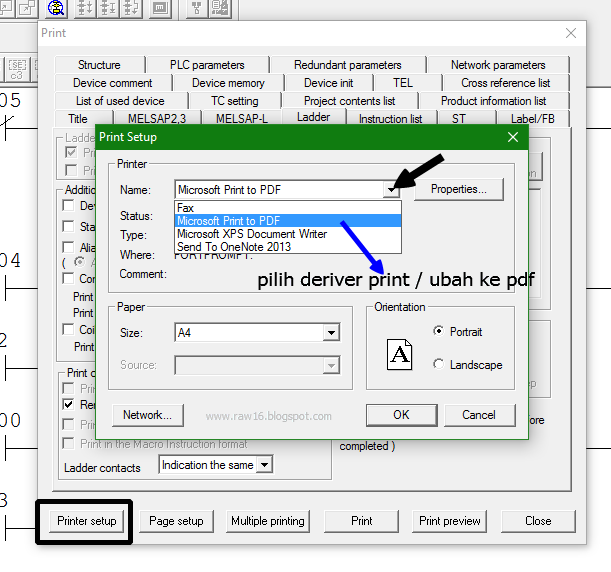Screen dimensions: 611x572
Task: Click the dashed SE c3 toolbar icon
Action: [17, 69]
